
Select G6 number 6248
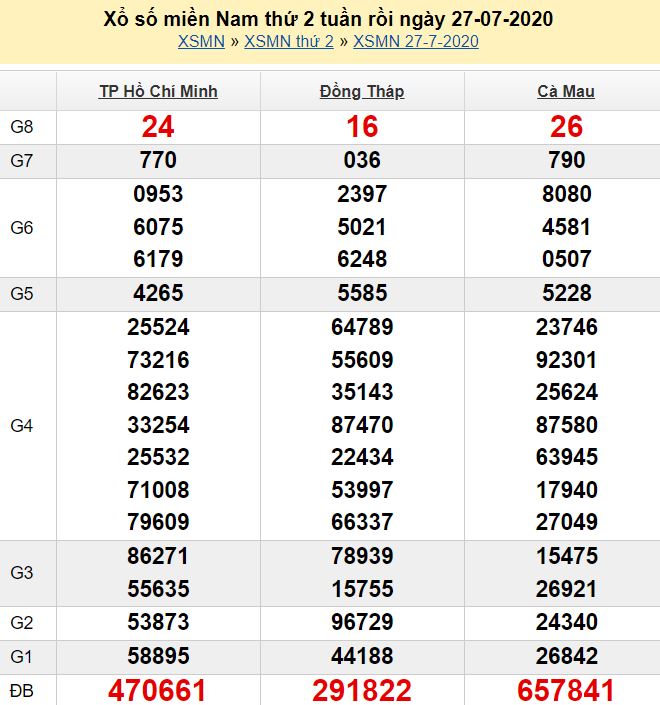coord(362,259)
